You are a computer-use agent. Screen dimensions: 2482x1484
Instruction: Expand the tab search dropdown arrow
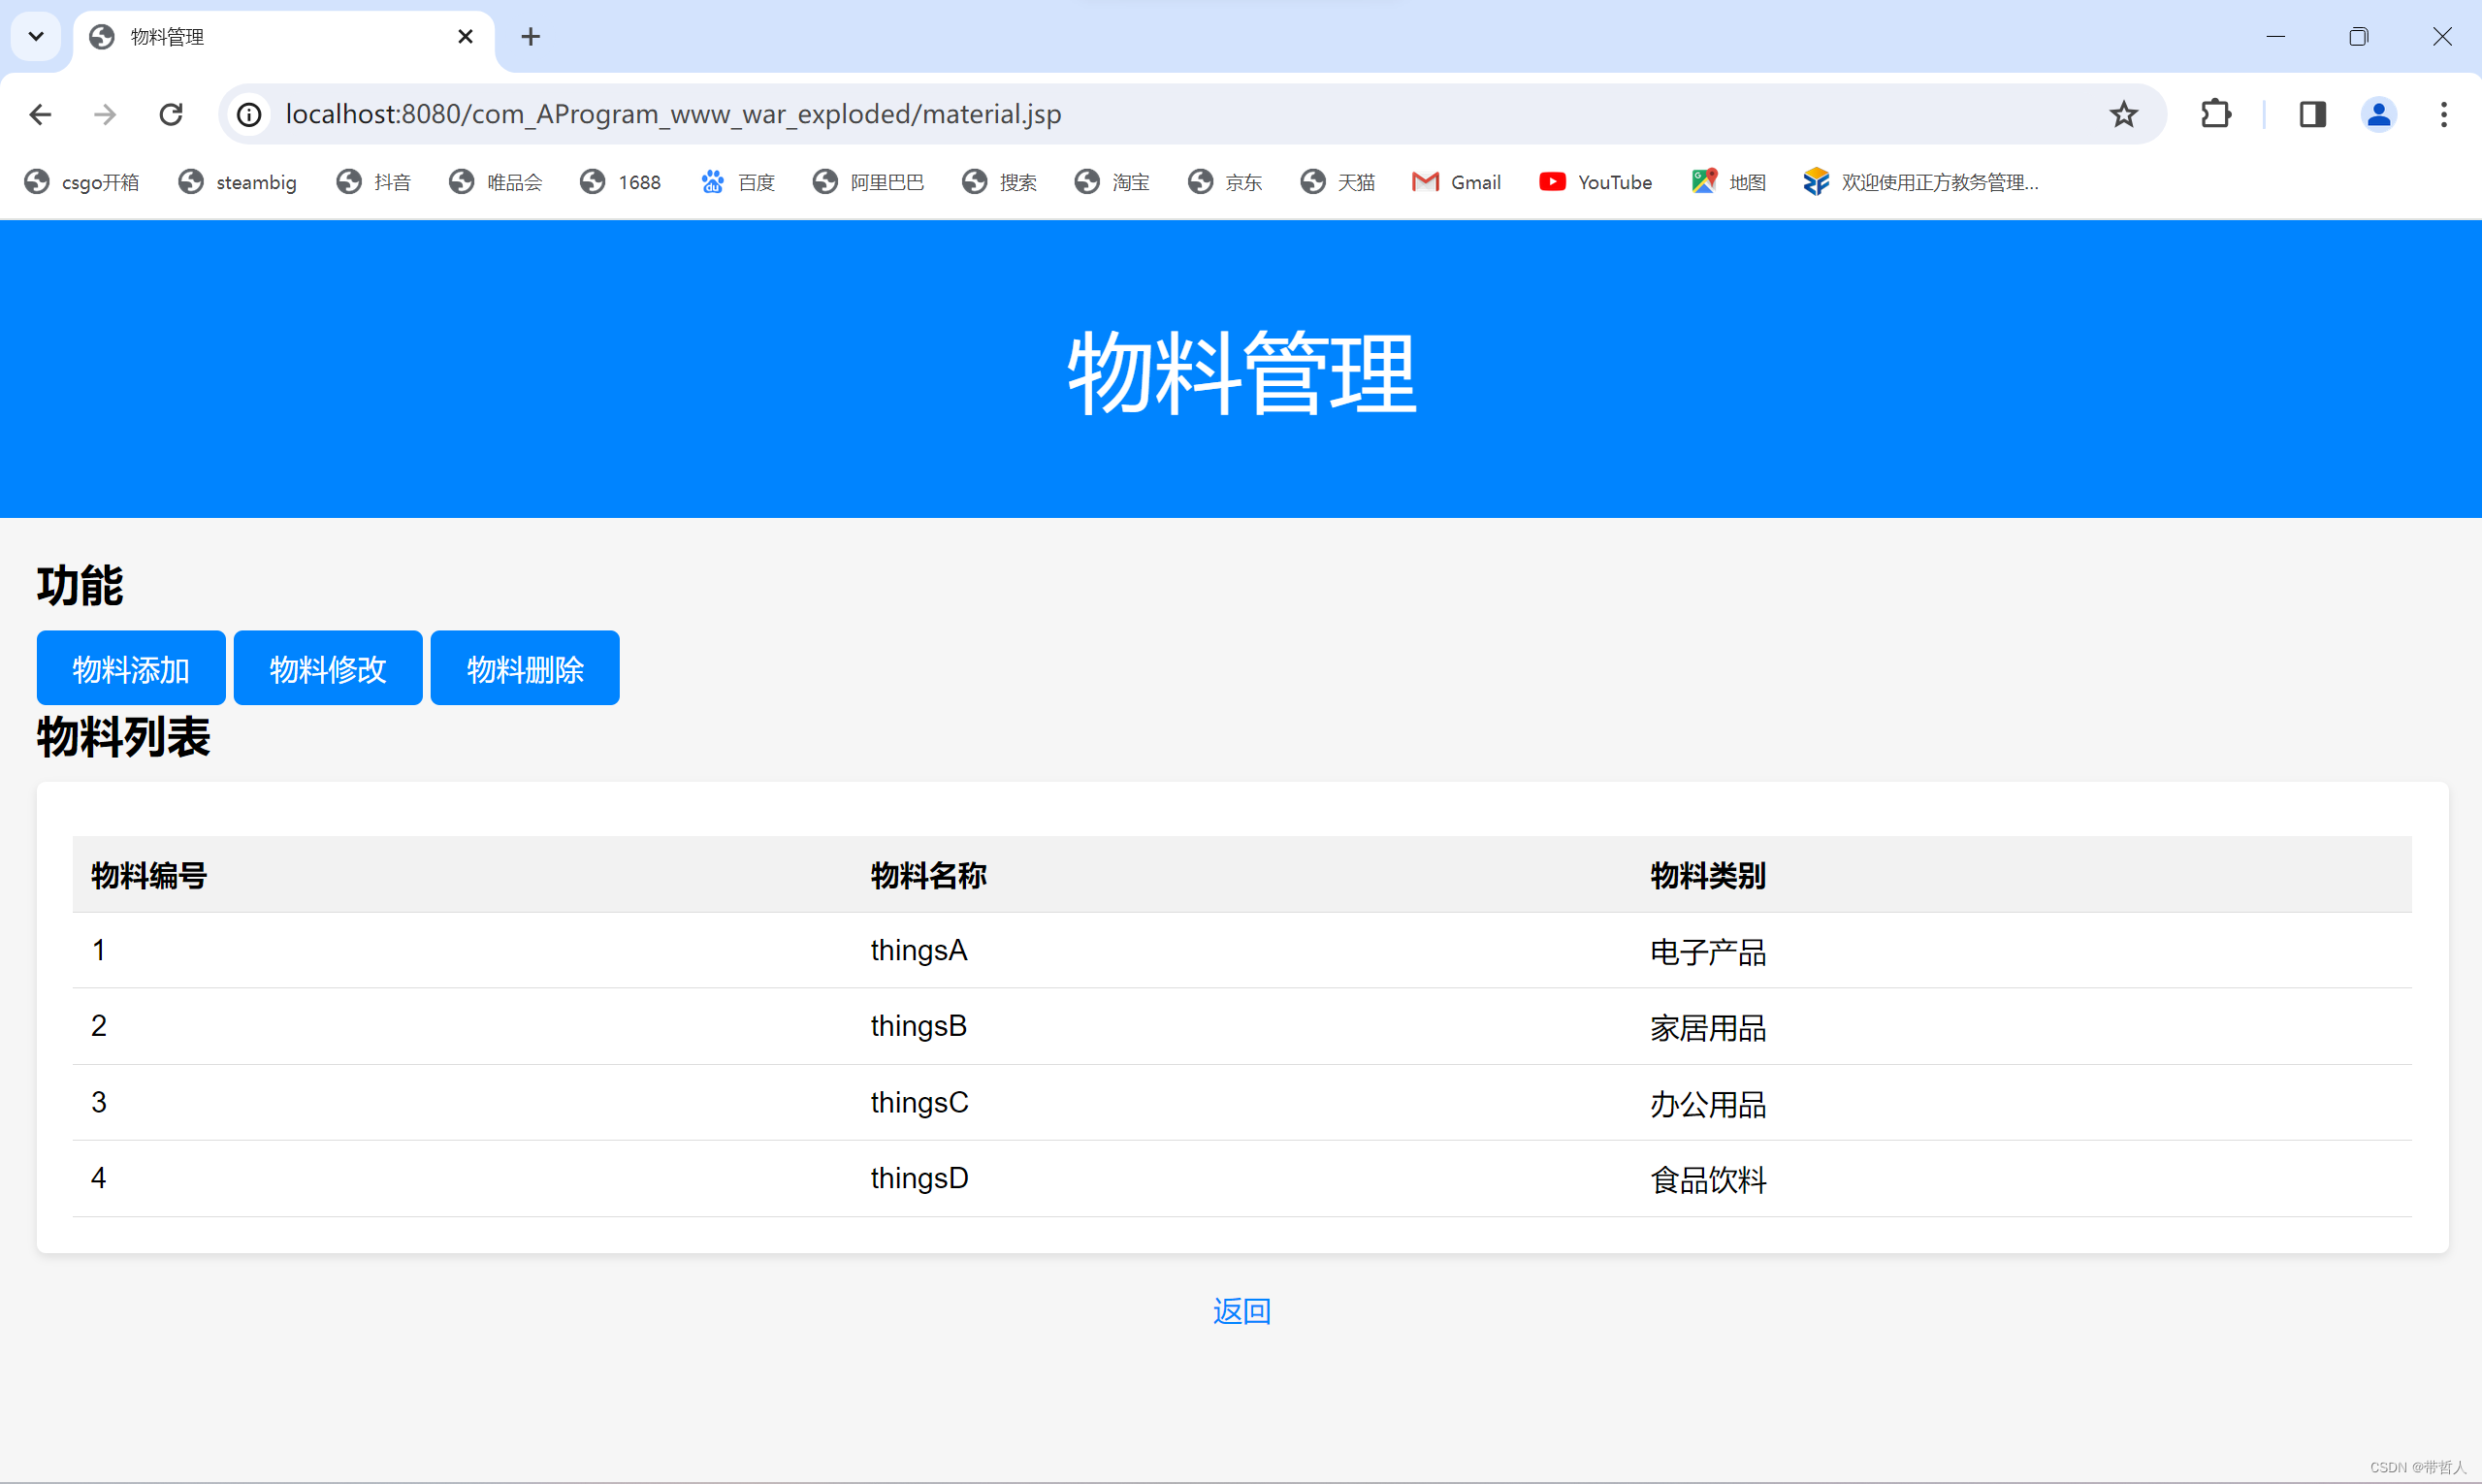click(36, 37)
